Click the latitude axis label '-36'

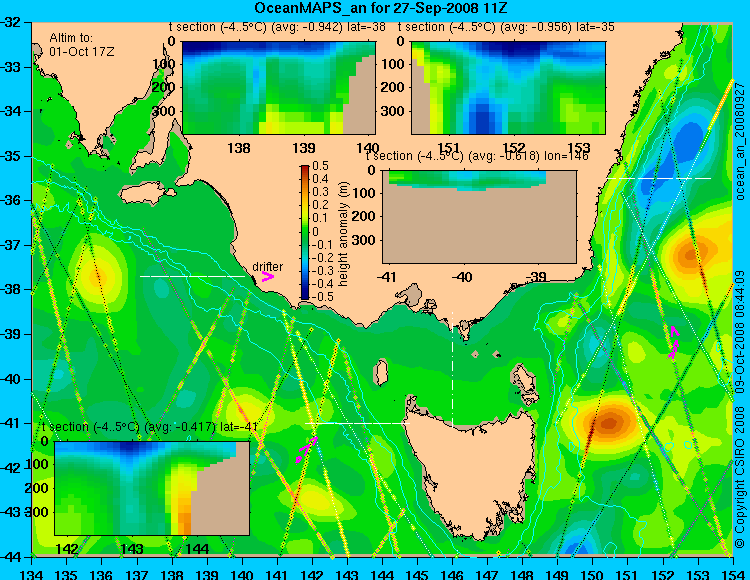[x=11, y=200]
